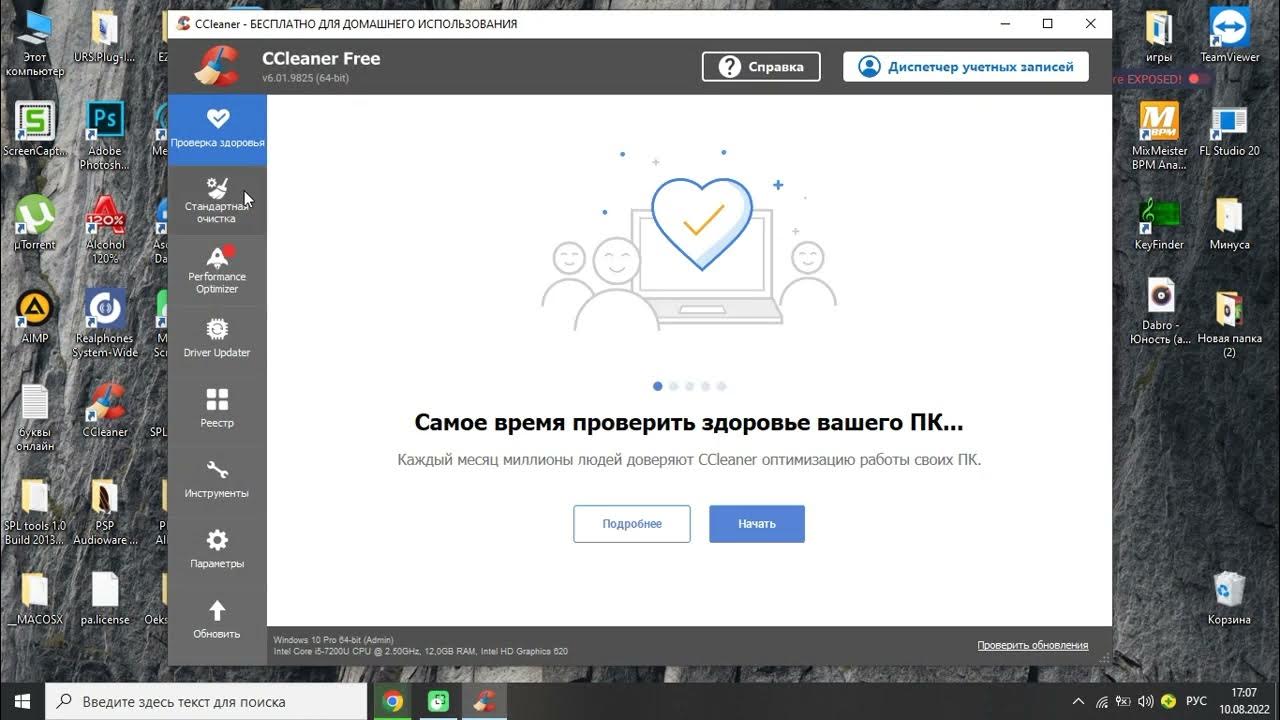Open the Windows Start menu

click(x=22, y=701)
